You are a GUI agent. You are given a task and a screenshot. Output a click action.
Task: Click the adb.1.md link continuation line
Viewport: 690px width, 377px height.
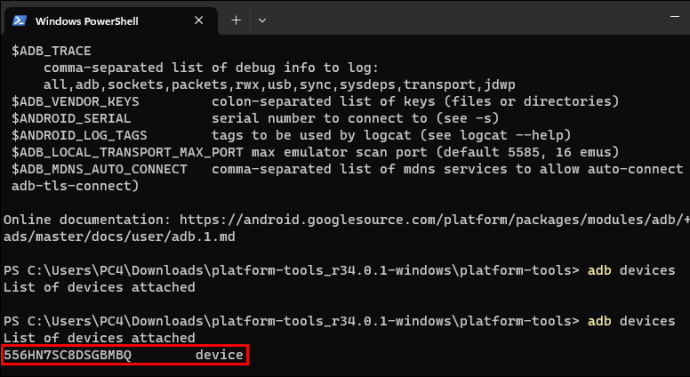pos(119,237)
